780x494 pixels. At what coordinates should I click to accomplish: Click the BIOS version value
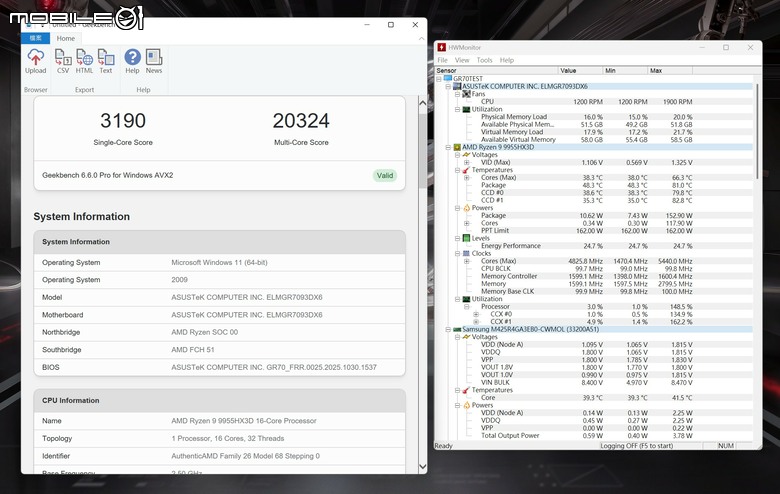(x=274, y=368)
